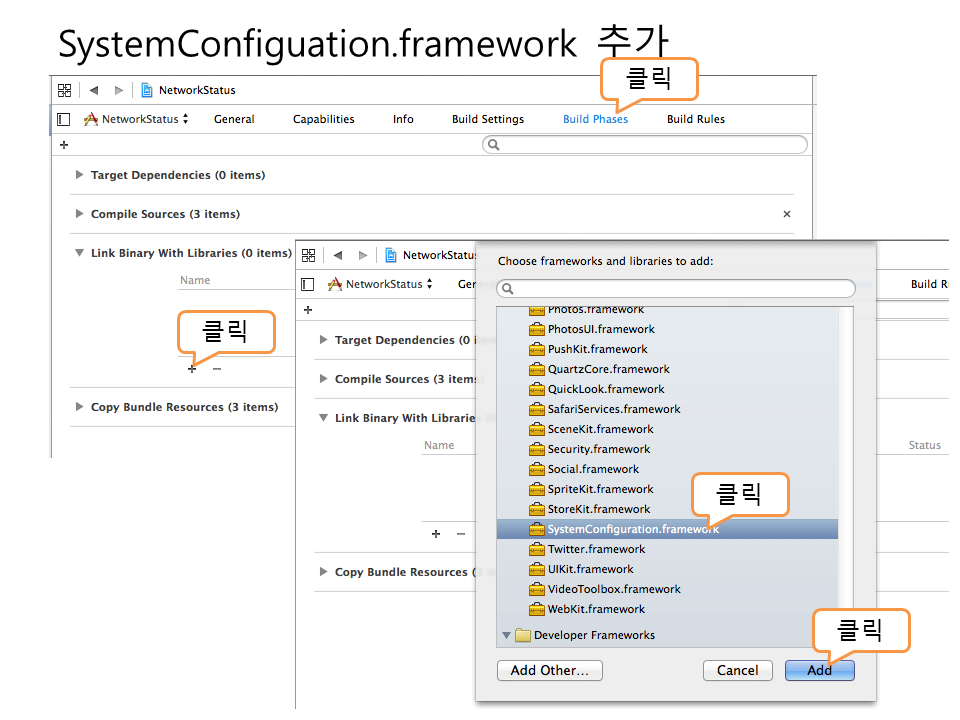Click the plus icon under Link Binary With Libraries in rear window

[192, 369]
